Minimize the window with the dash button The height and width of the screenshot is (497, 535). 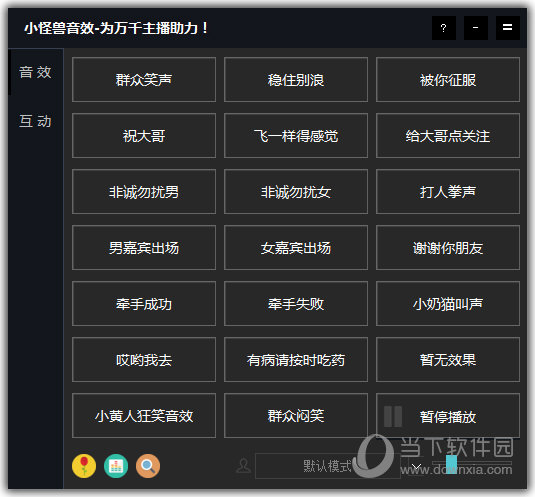click(x=476, y=28)
